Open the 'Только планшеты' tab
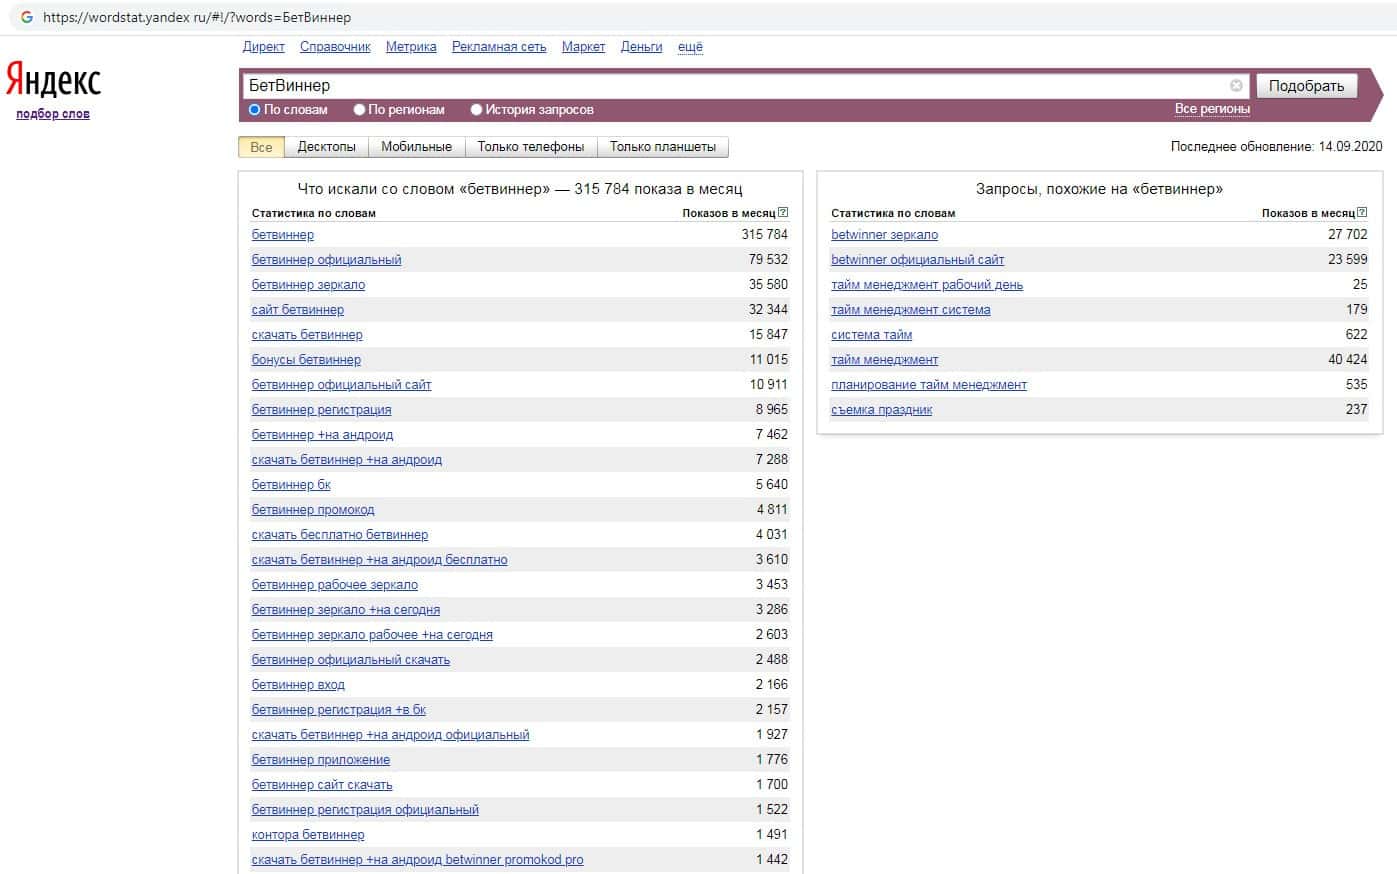 pyautogui.click(x=662, y=147)
